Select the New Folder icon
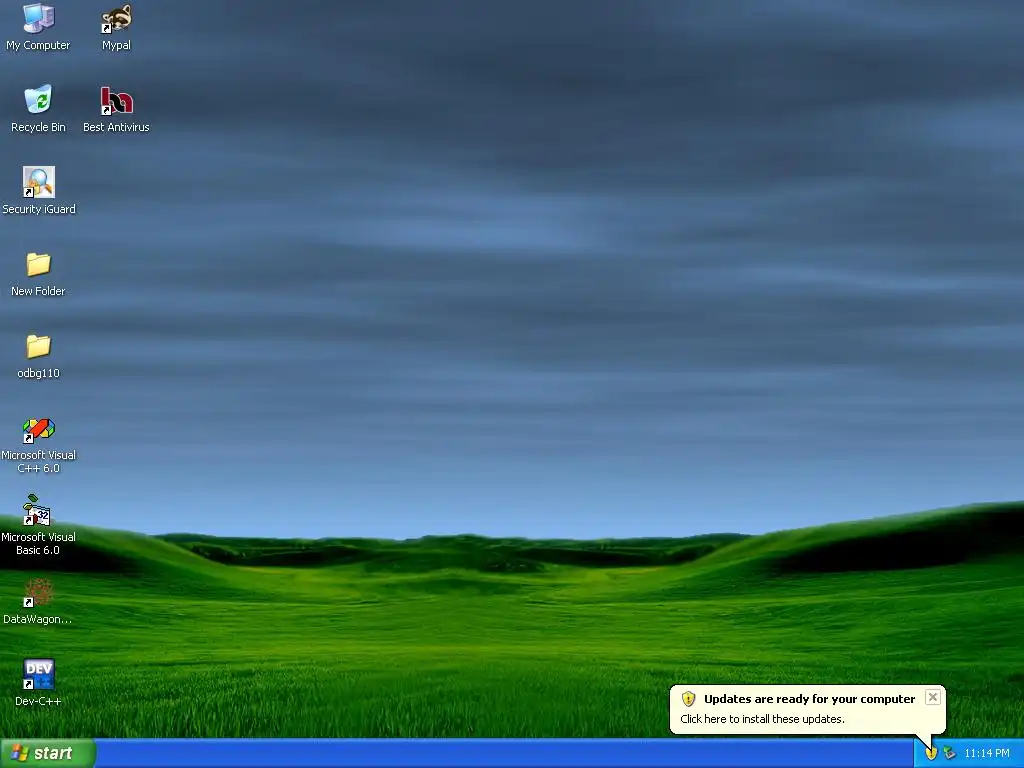Screen dimensions: 1024x768 38,273
